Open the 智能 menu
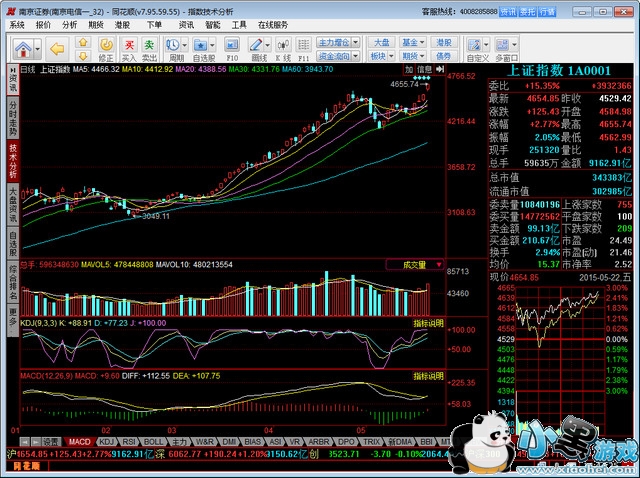 click(213, 25)
